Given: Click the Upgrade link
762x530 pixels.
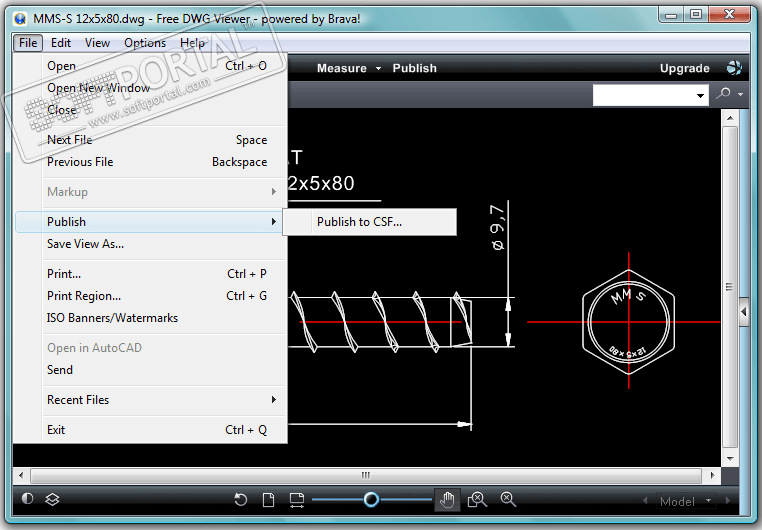Looking at the screenshot, I should (684, 68).
